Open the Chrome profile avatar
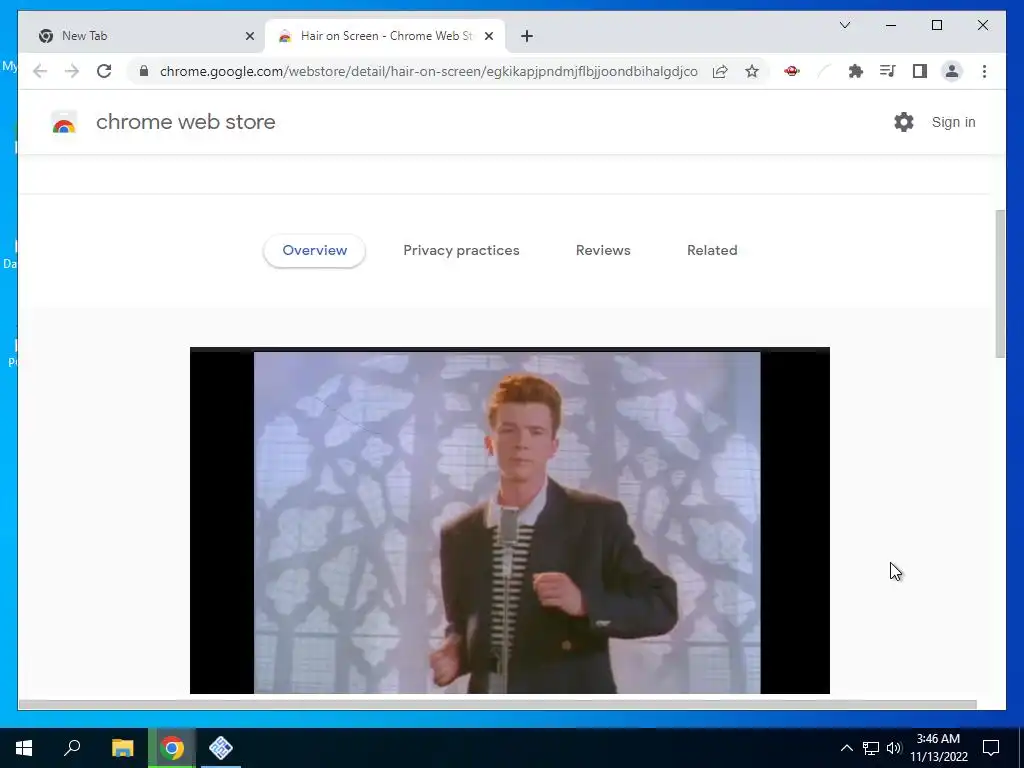The height and width of the screenshot is (768, 1024). point(952,71)
